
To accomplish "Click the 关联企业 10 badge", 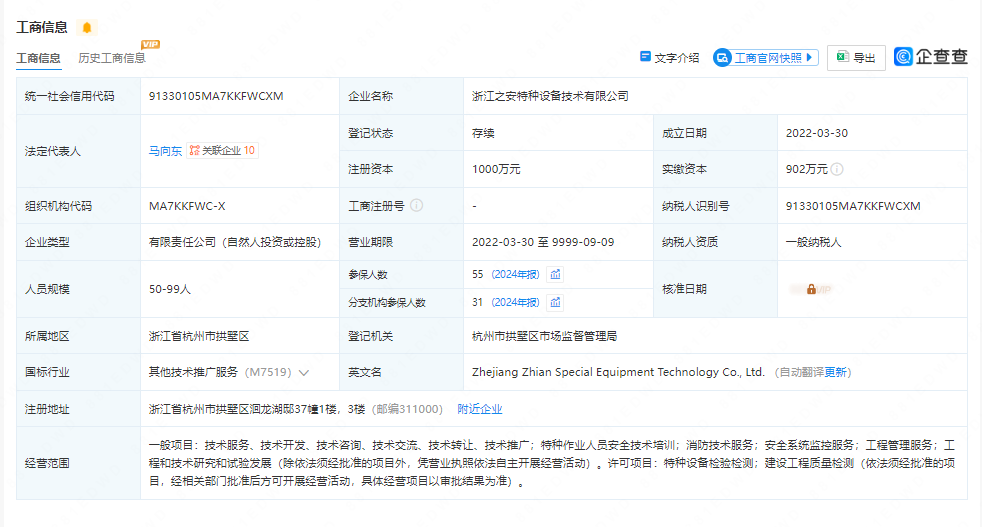I will 222,151.
